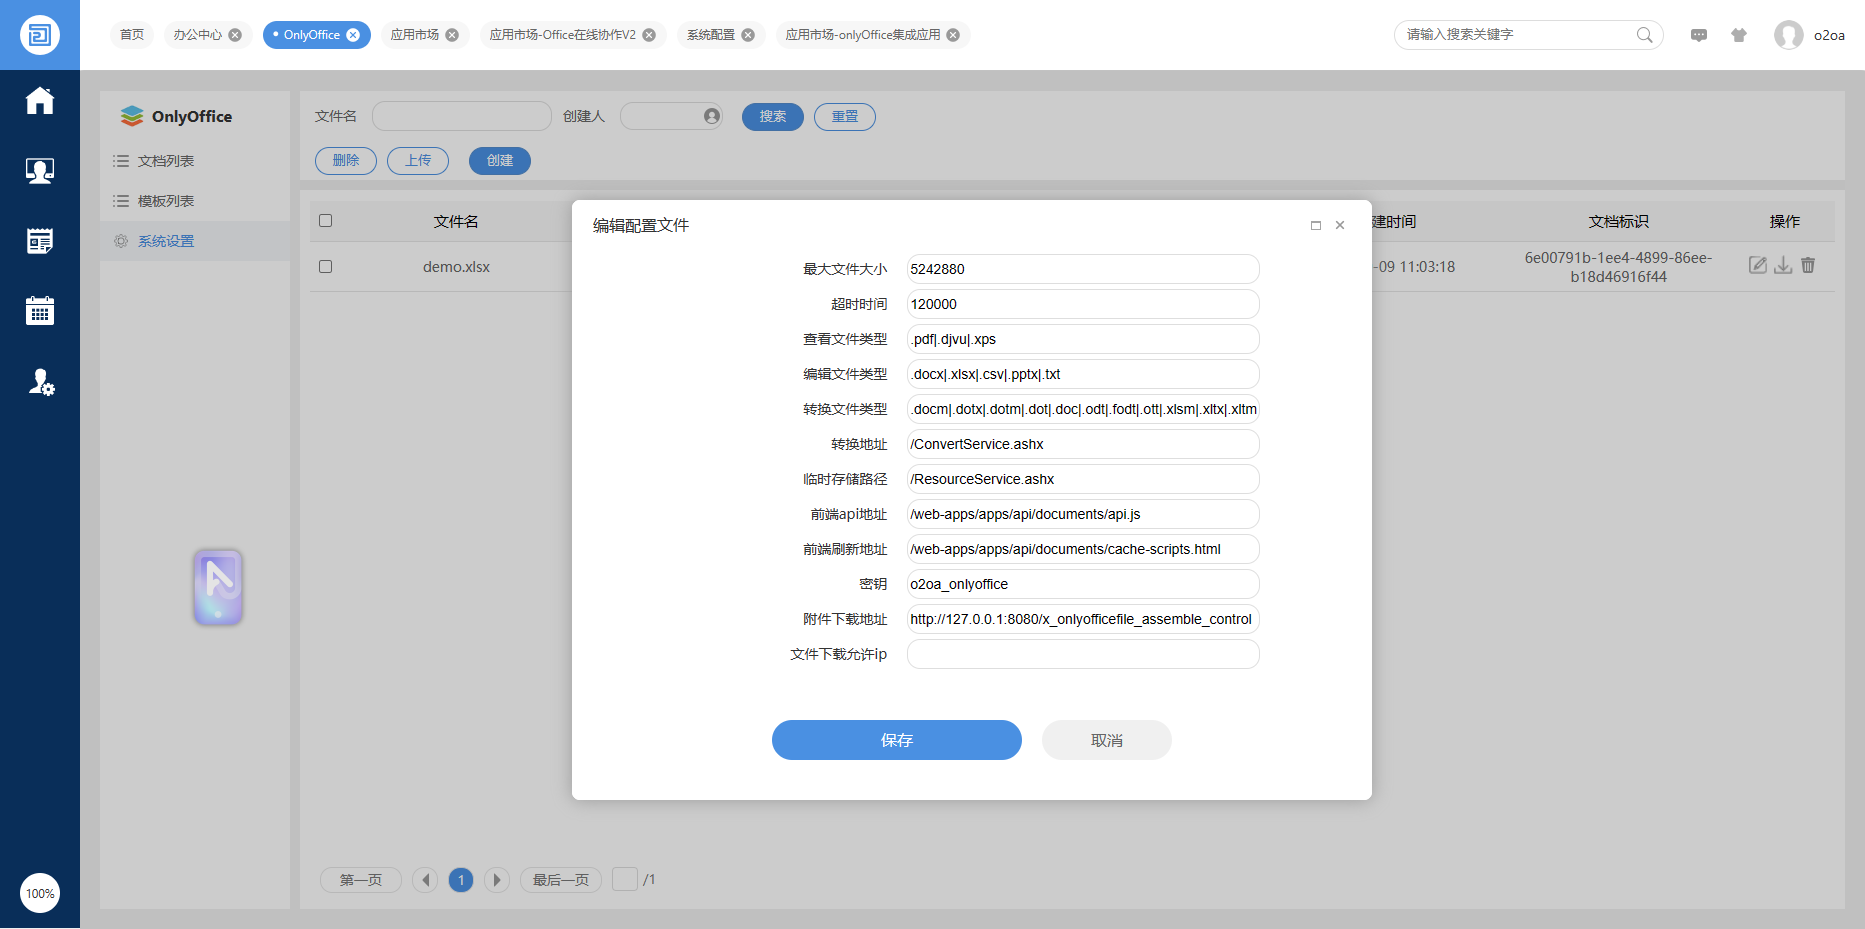Click the search magnifier icon

(1644, 35)
